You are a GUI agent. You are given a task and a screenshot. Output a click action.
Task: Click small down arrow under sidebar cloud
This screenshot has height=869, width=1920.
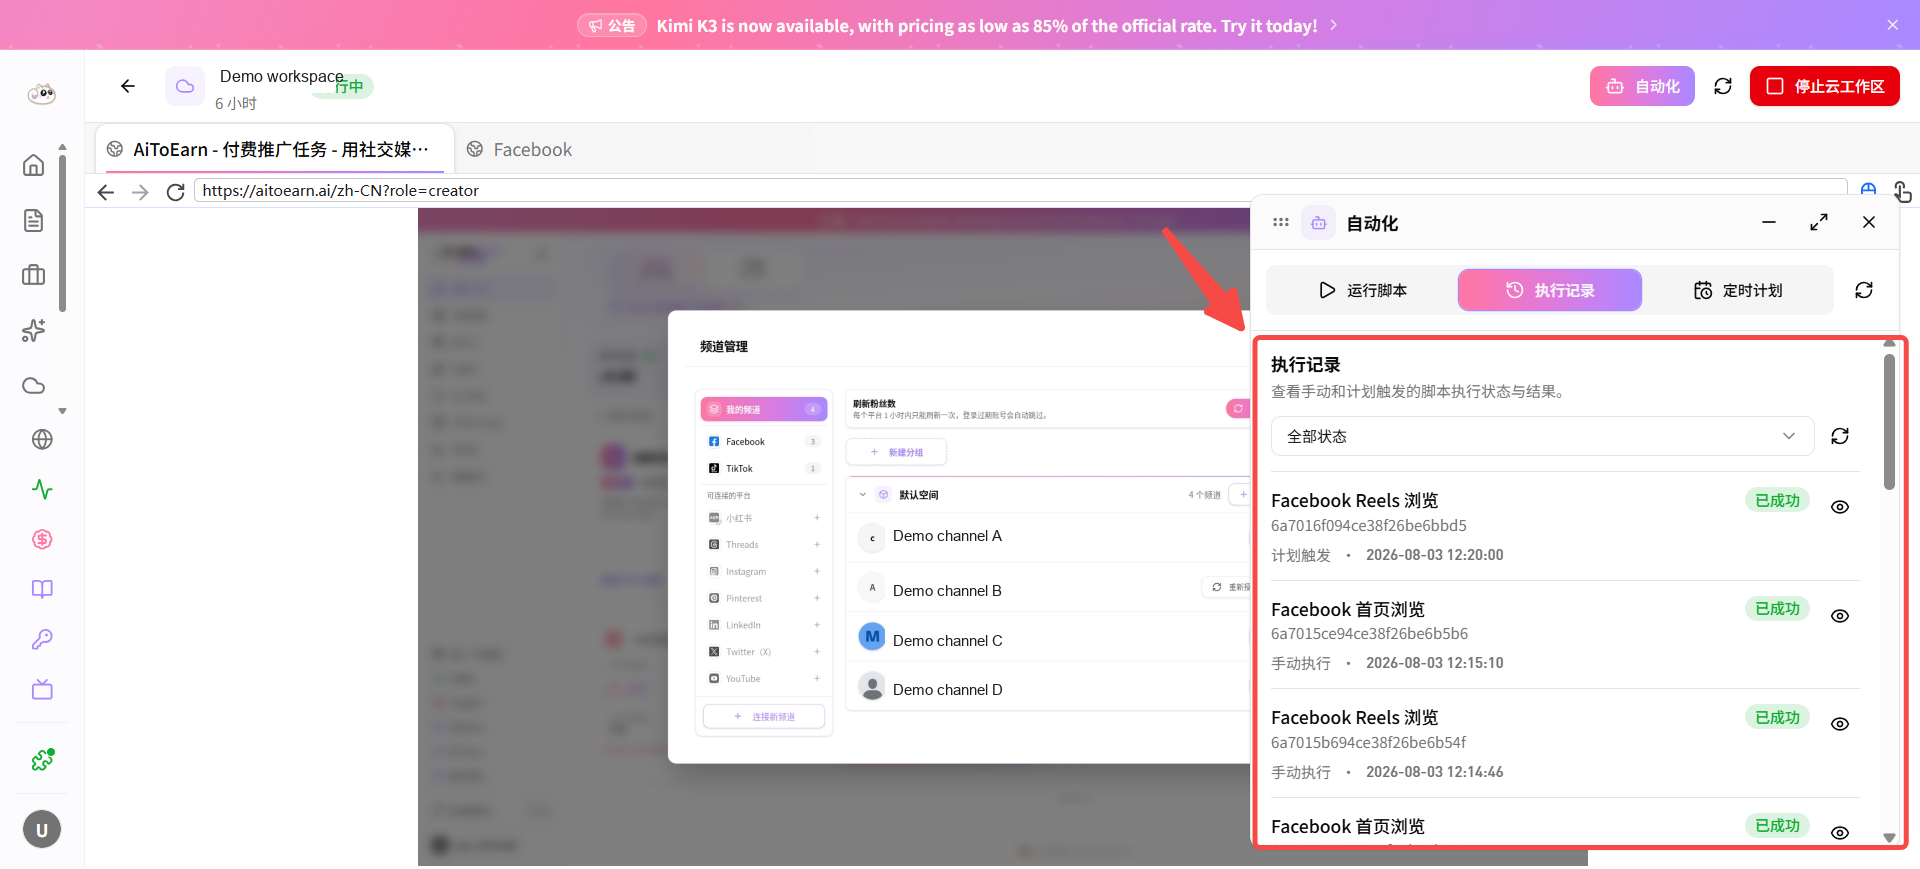click(62, 411)
